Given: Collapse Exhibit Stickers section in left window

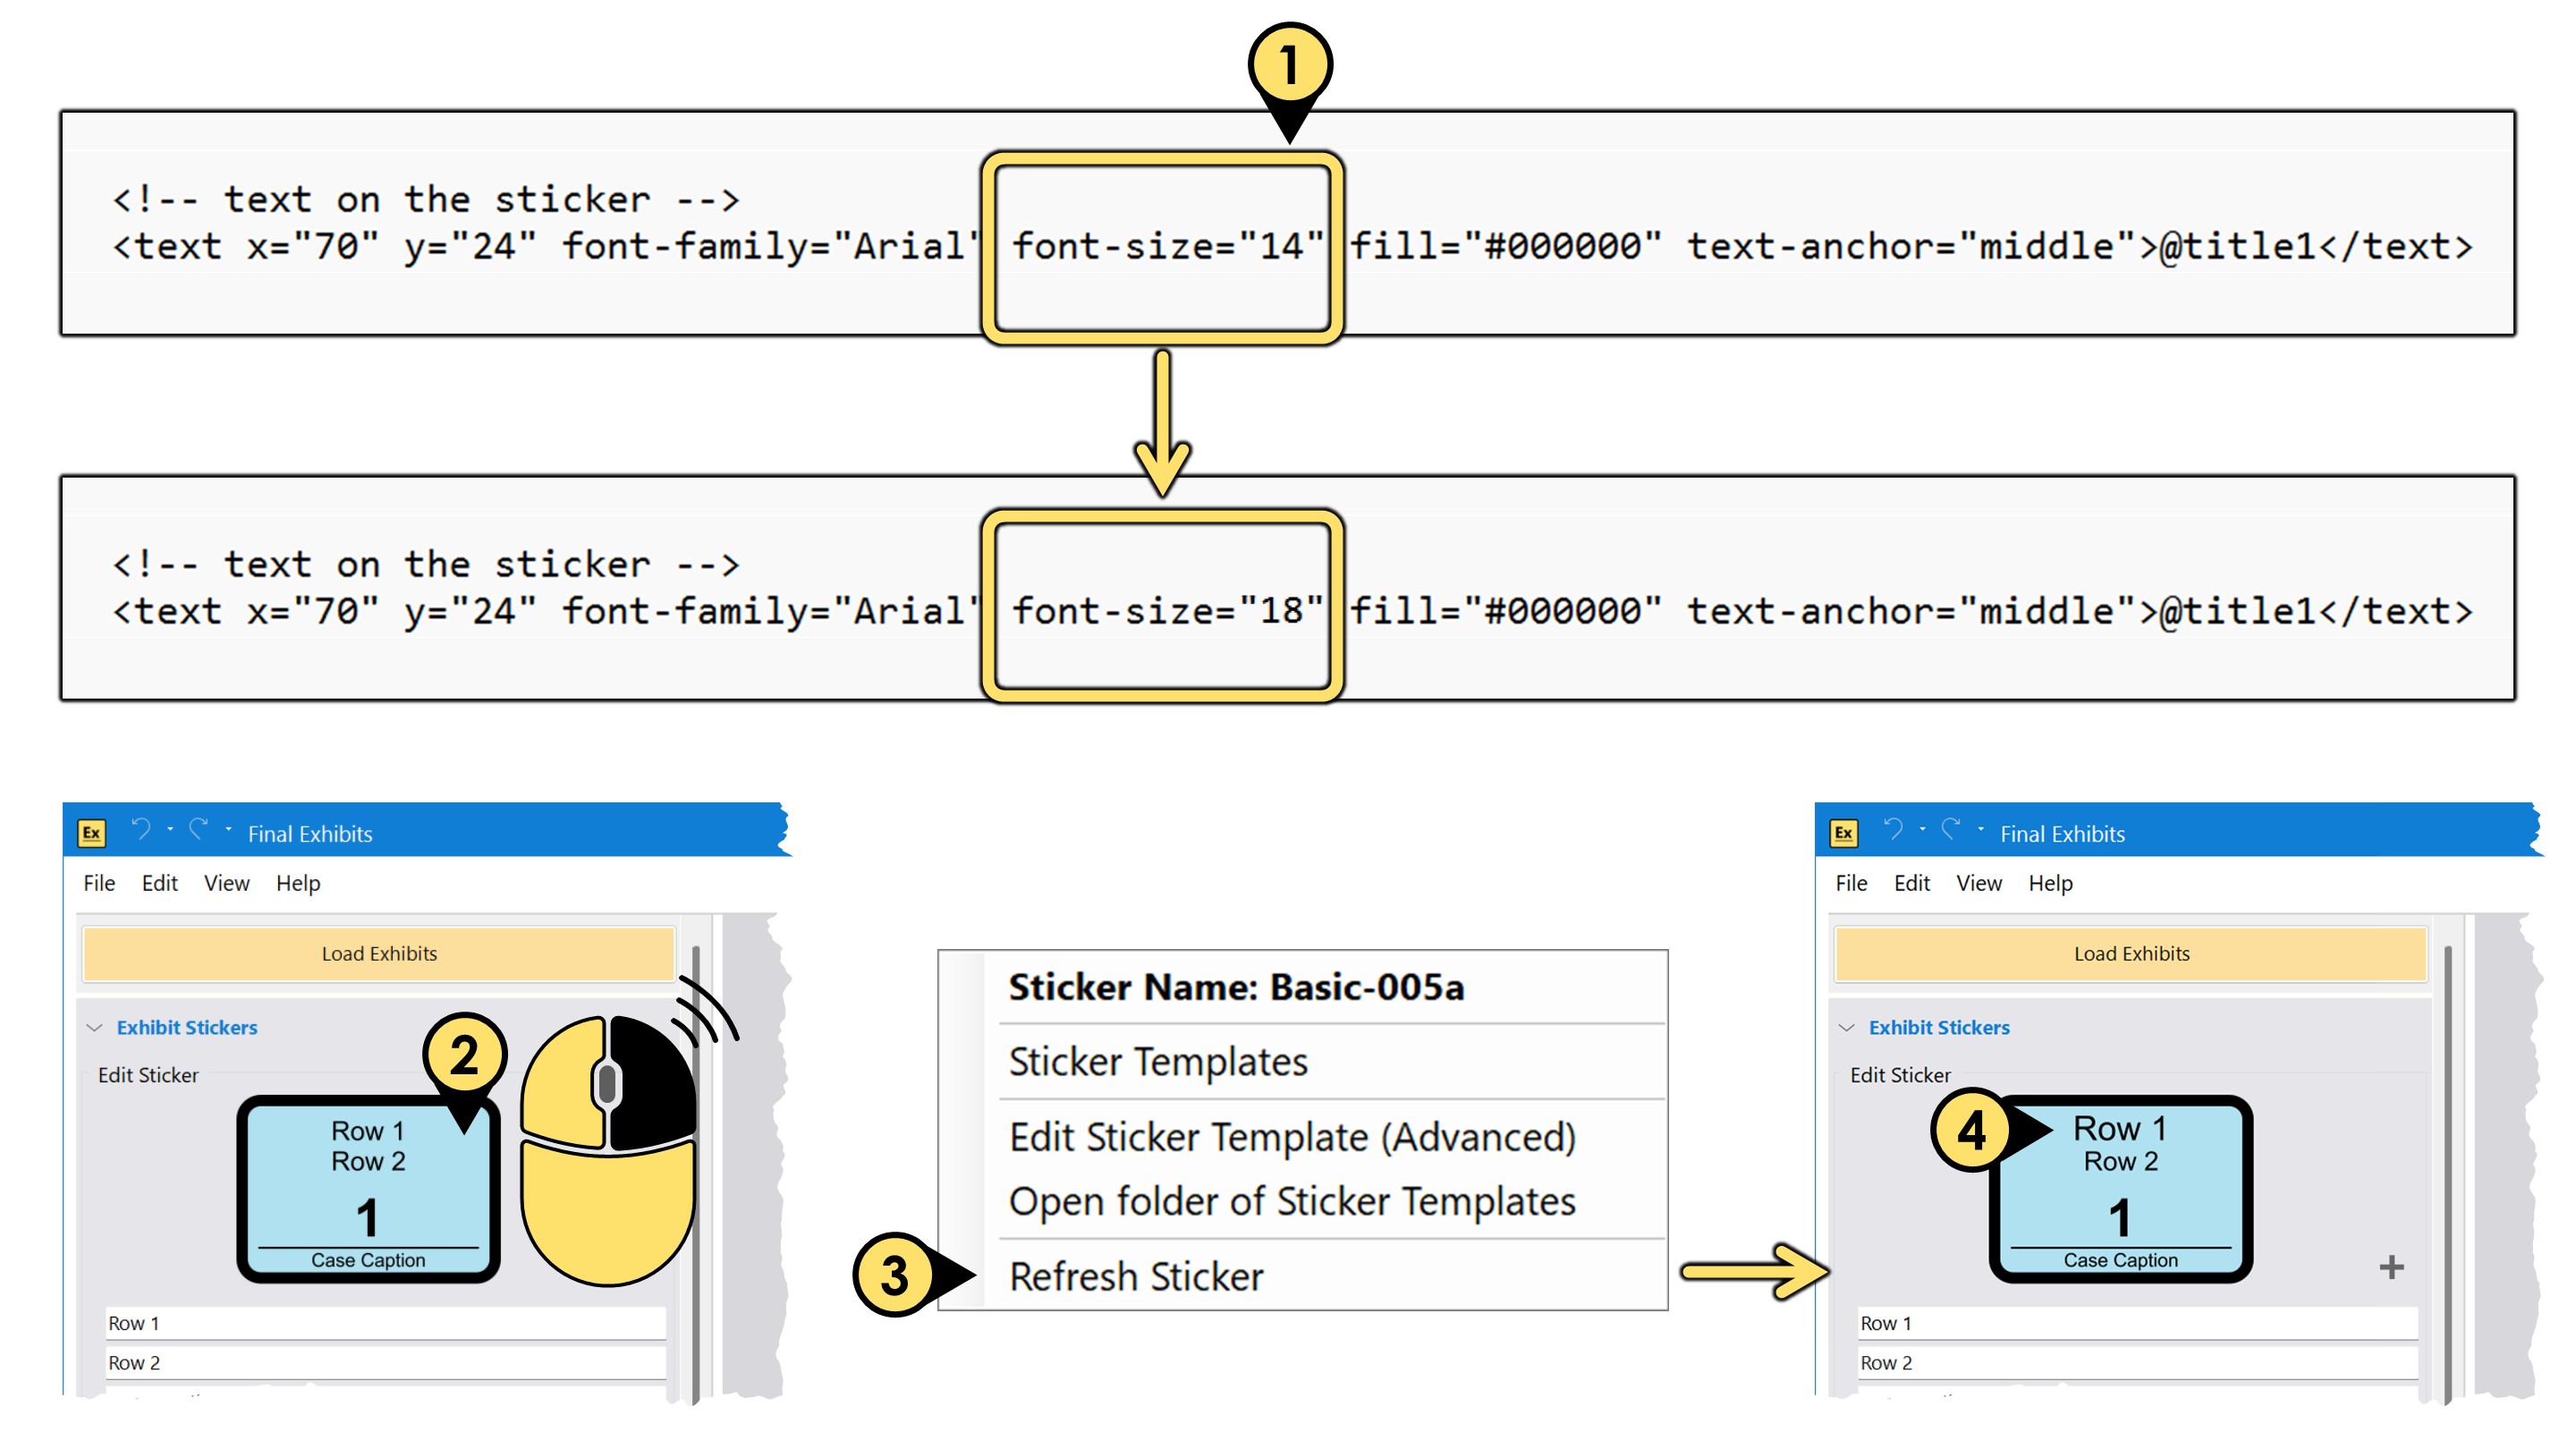Looking at the screenshot, I should click(95, 1027).
